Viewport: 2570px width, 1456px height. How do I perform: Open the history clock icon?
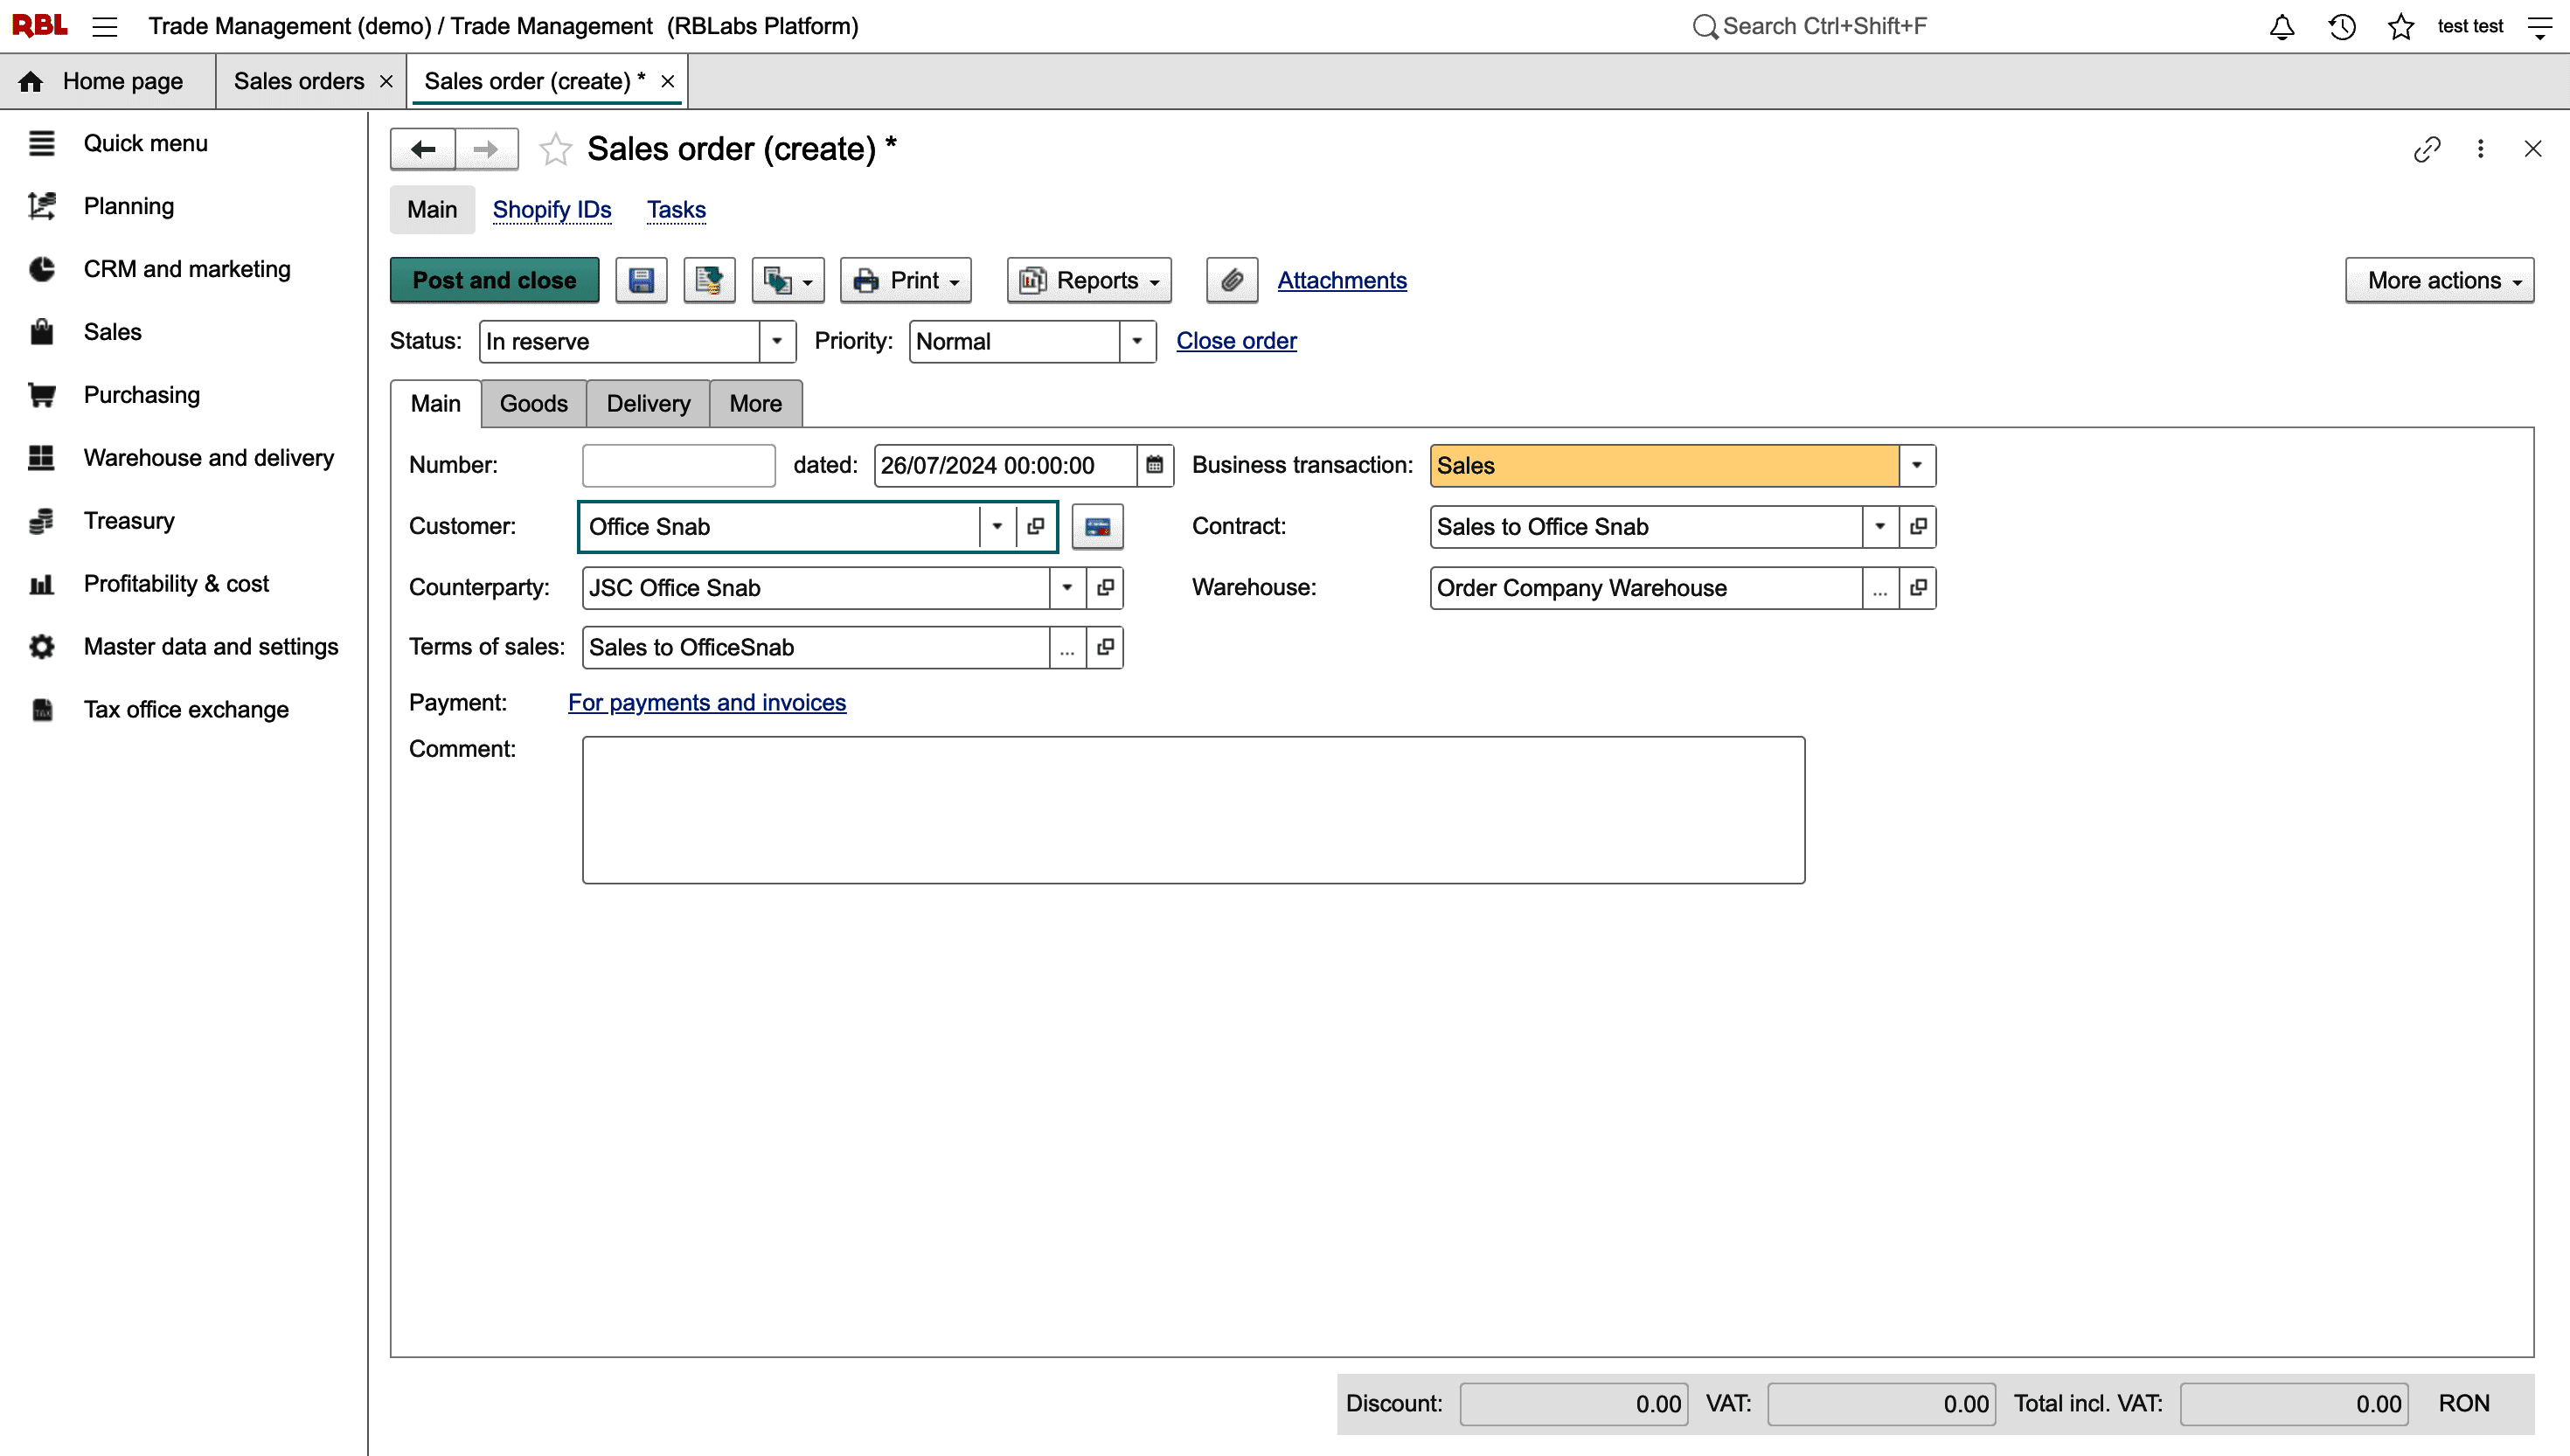click(x=2341, y=26)
